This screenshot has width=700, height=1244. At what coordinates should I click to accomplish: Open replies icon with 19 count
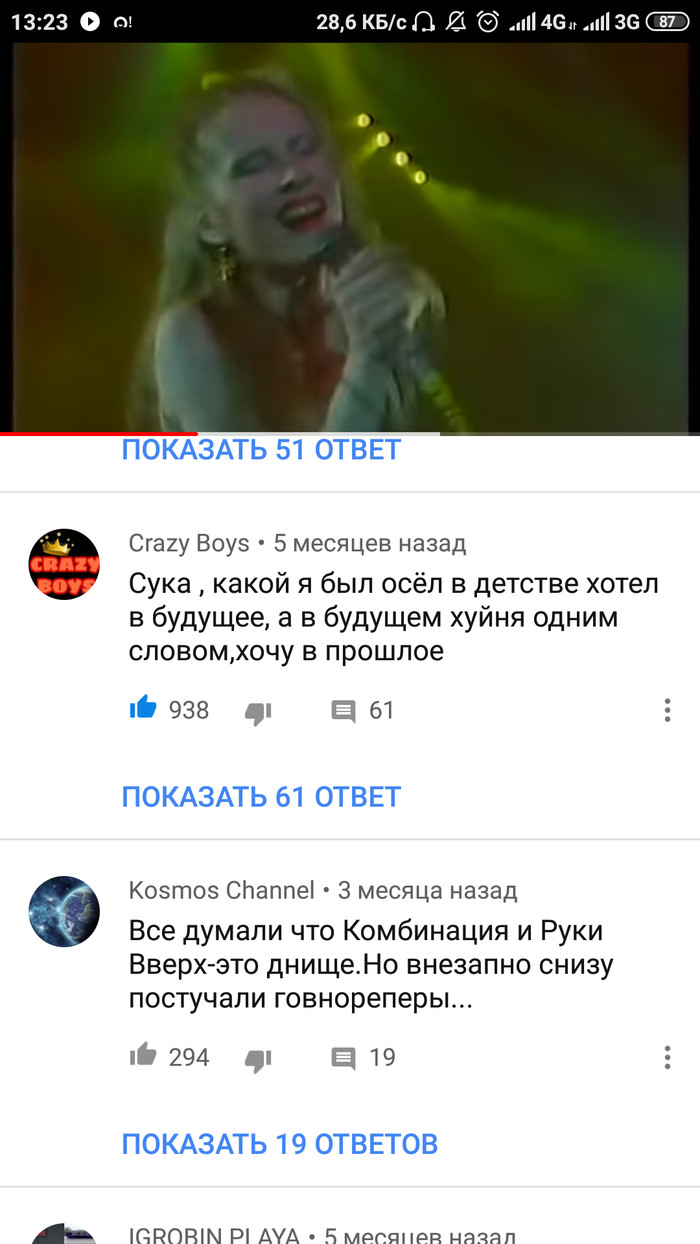pyautogui.click(x=343, y=1058)
